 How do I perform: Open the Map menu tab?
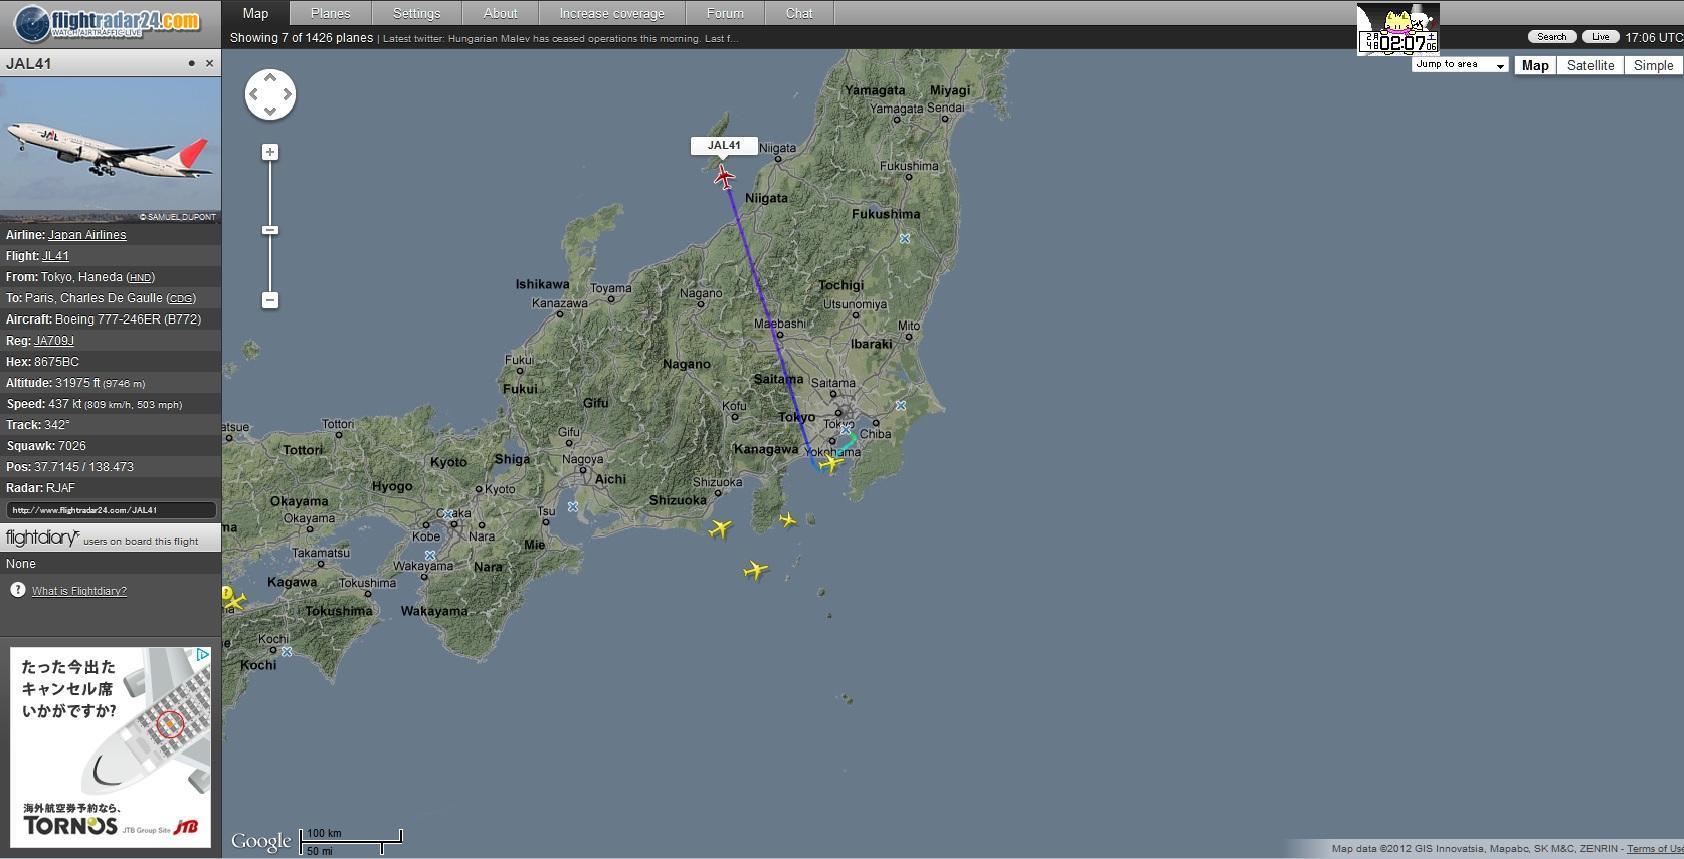coord(255,13)
